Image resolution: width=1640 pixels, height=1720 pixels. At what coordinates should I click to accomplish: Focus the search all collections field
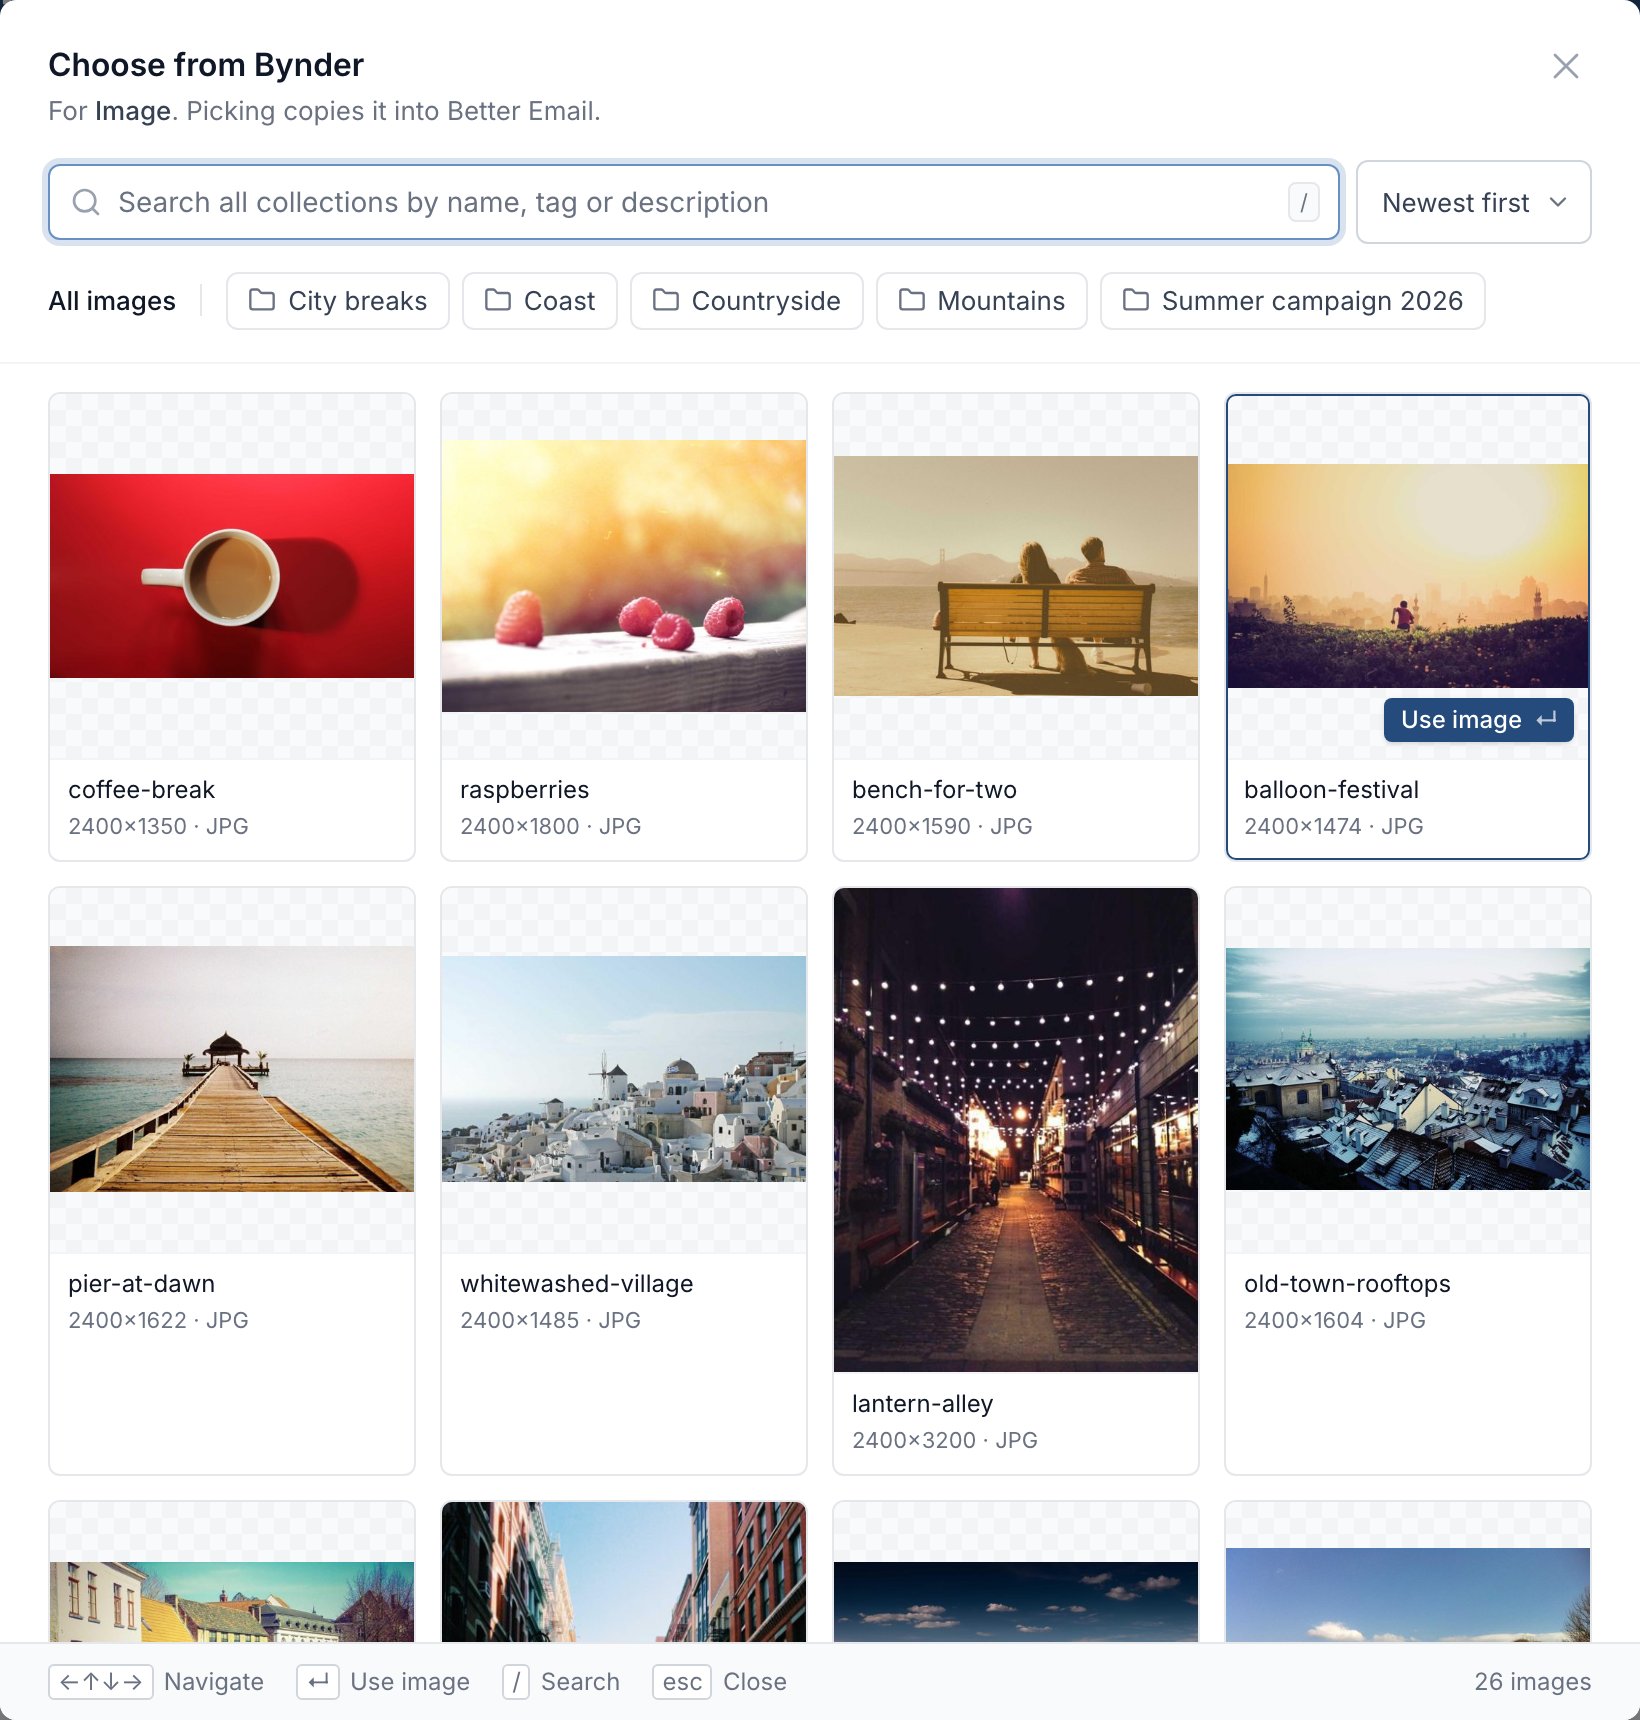[x=694, y=202]
